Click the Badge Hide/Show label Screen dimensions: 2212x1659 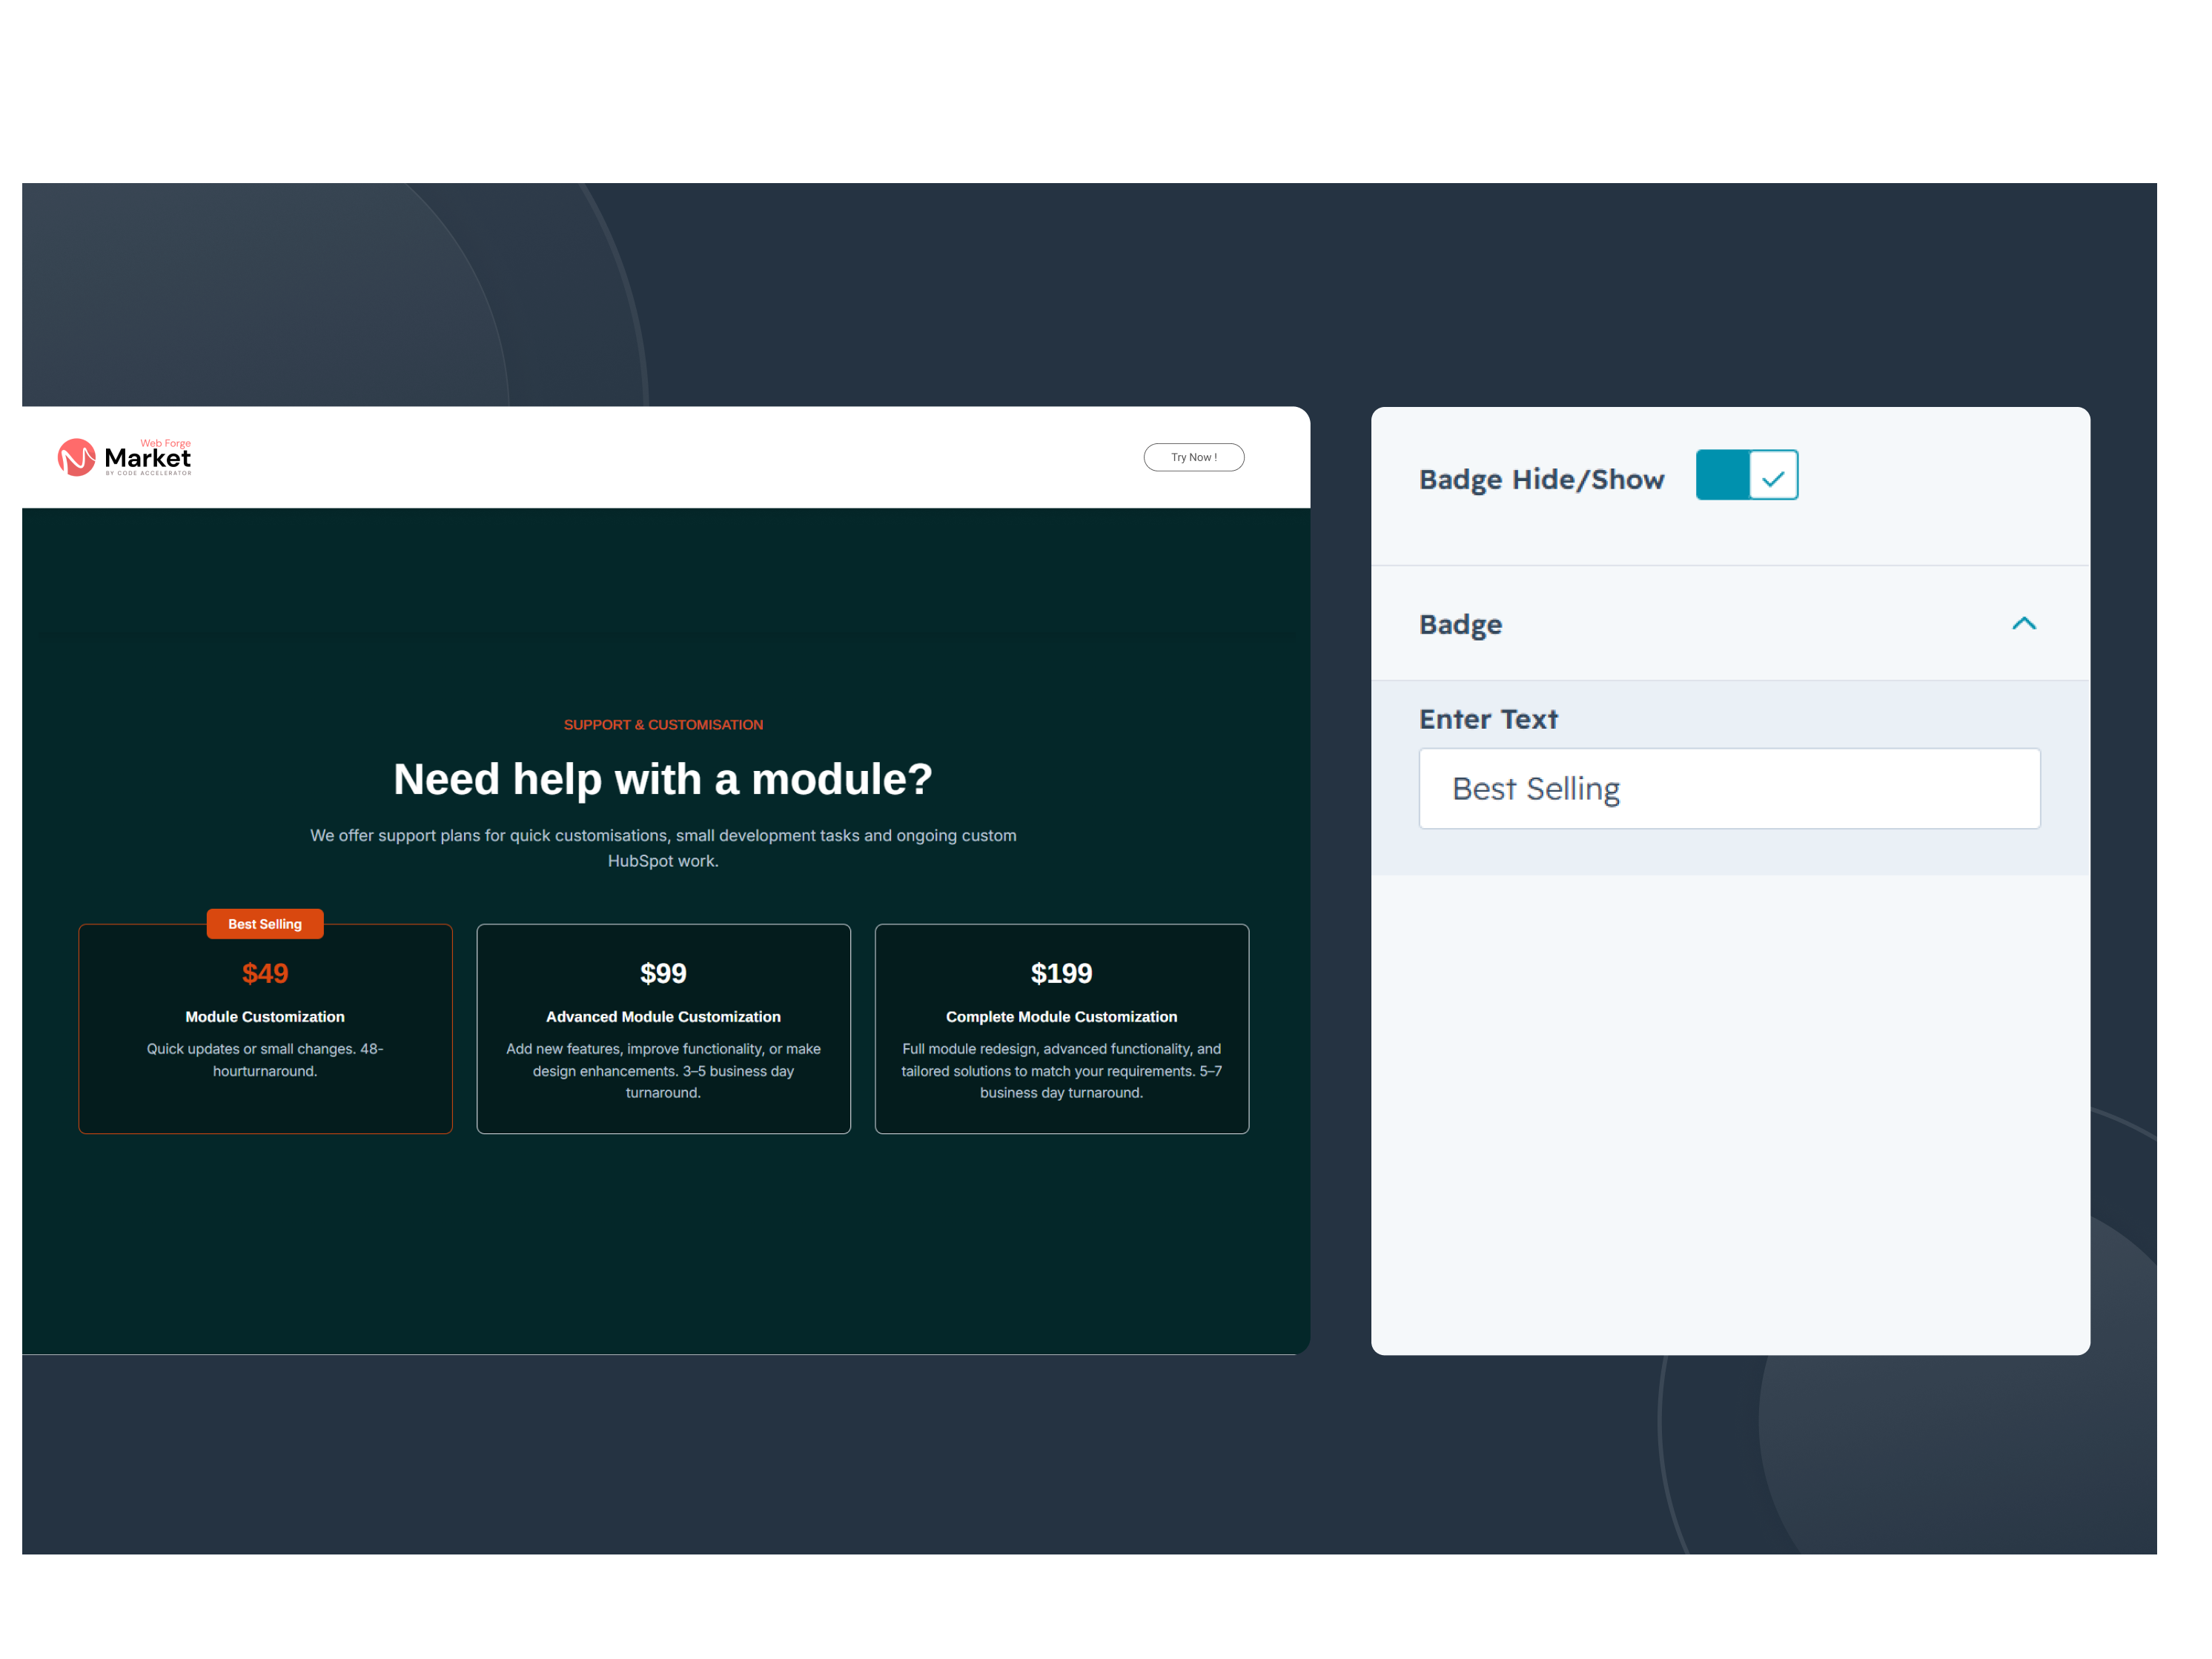point(1541,479)
